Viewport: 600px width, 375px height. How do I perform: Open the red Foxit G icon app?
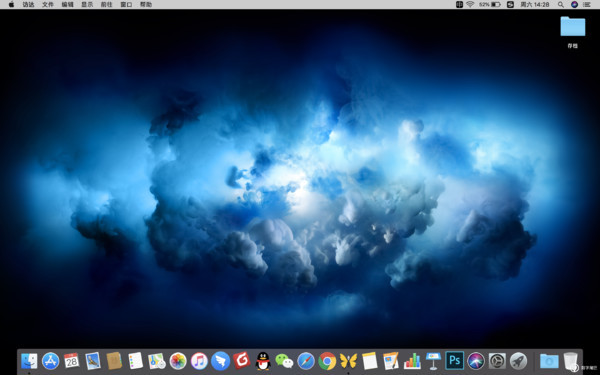click(x=241, y=361)
